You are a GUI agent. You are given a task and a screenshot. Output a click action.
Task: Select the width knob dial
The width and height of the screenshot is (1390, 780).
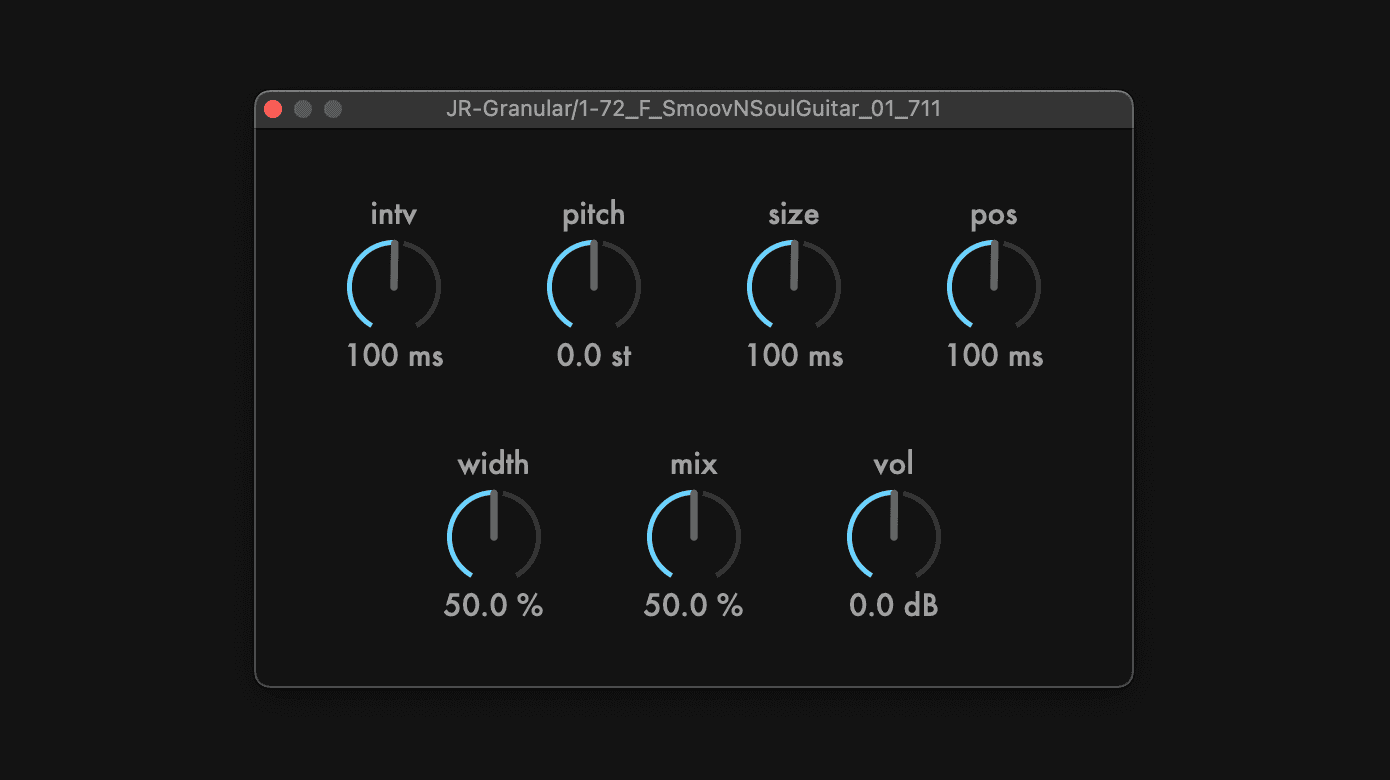(494, 536)
